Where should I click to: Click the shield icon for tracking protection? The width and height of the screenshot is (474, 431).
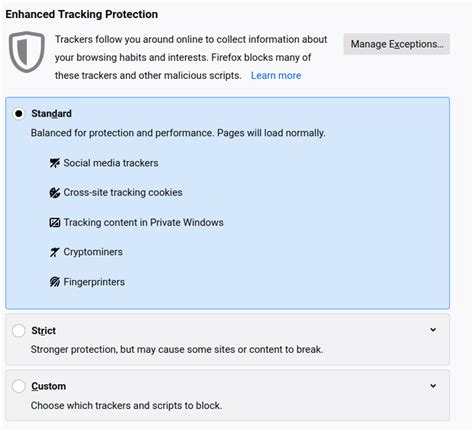click(x=27, y=52)
